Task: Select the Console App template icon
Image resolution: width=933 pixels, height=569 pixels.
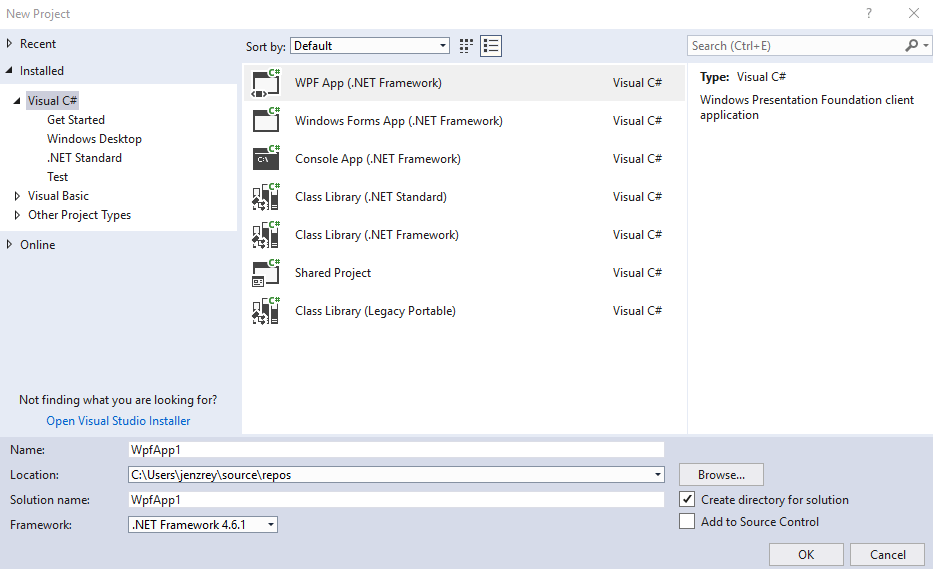Action: [x=265, y=159]
